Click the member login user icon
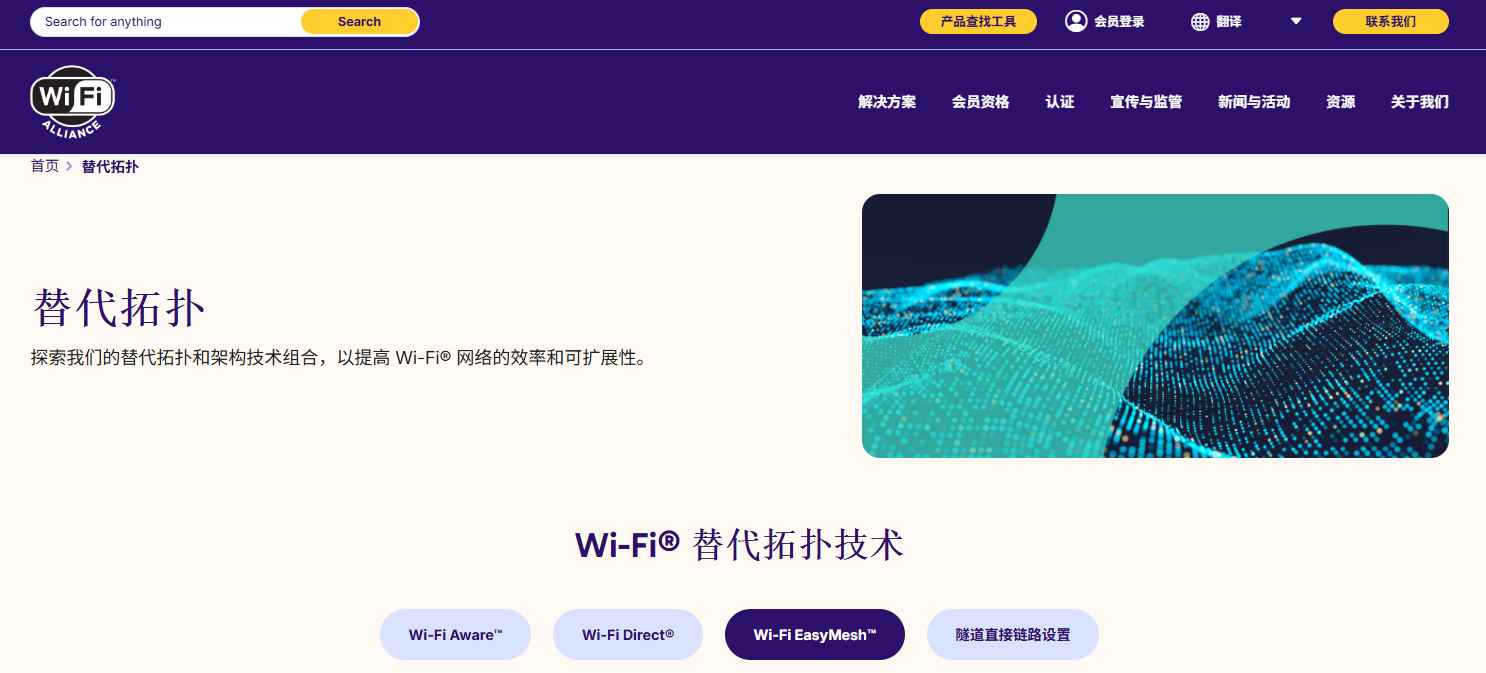Viewport: 1486px width, 673px height. [x=1076, y=21]
